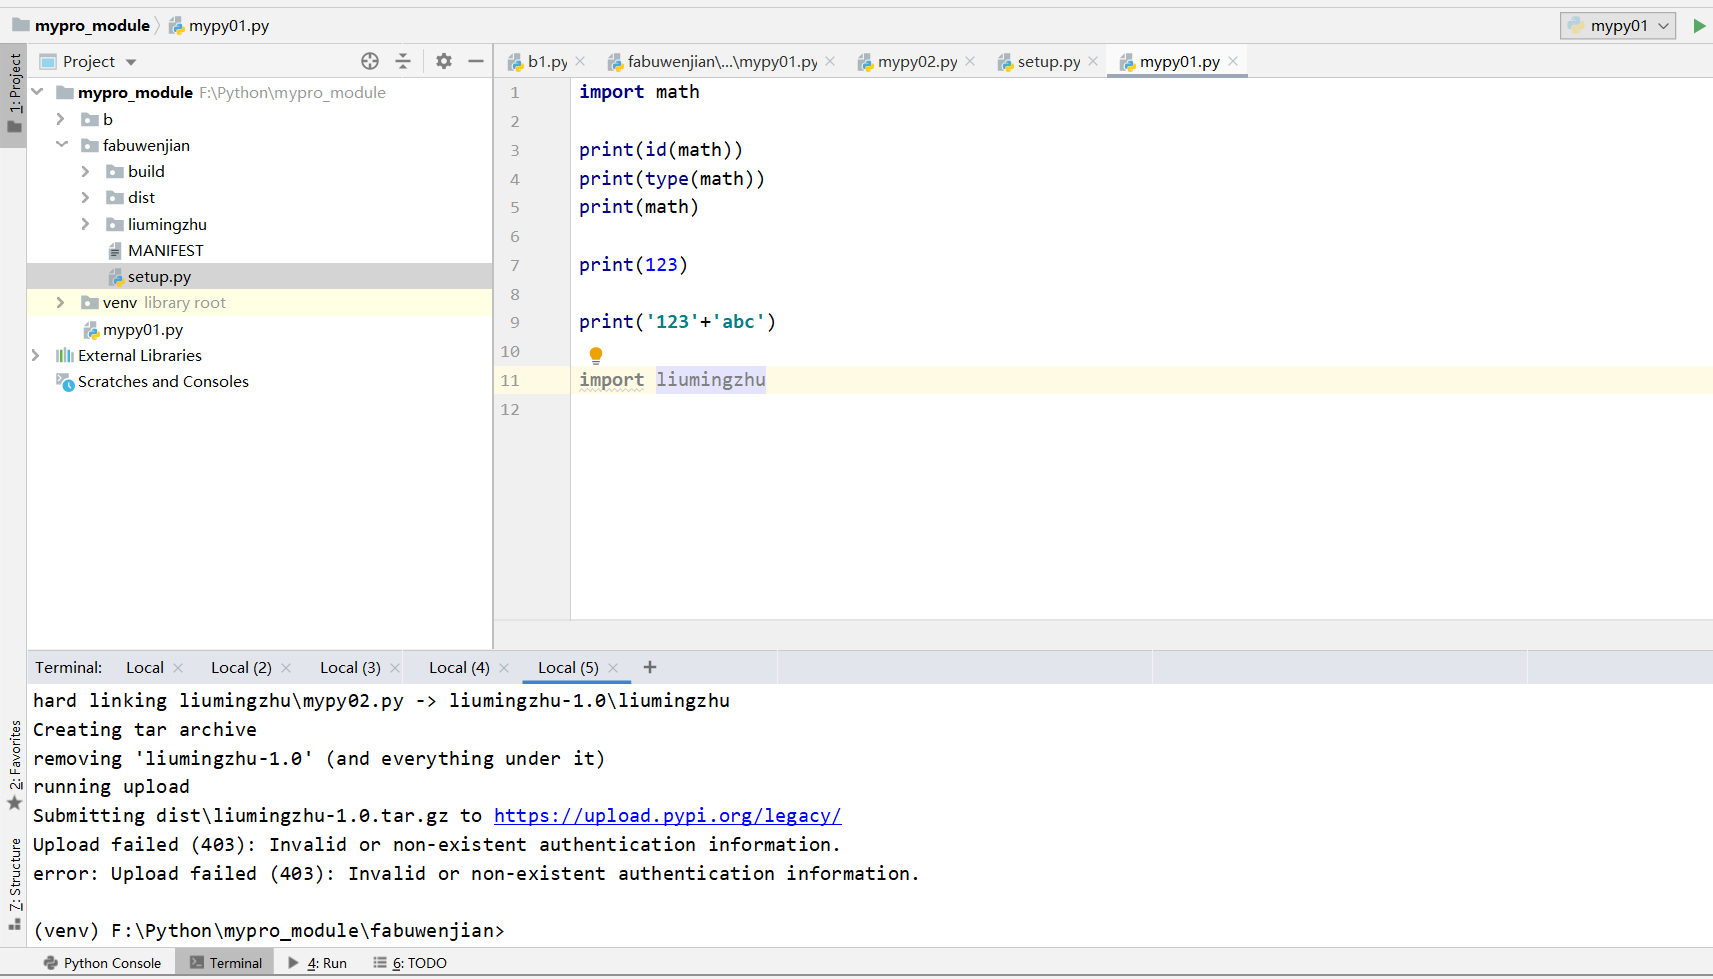Image resolution: width=1713 pixels, height=979 pixels.
Task: Open the Project view dropdown arrow
Action: [131, 62]
